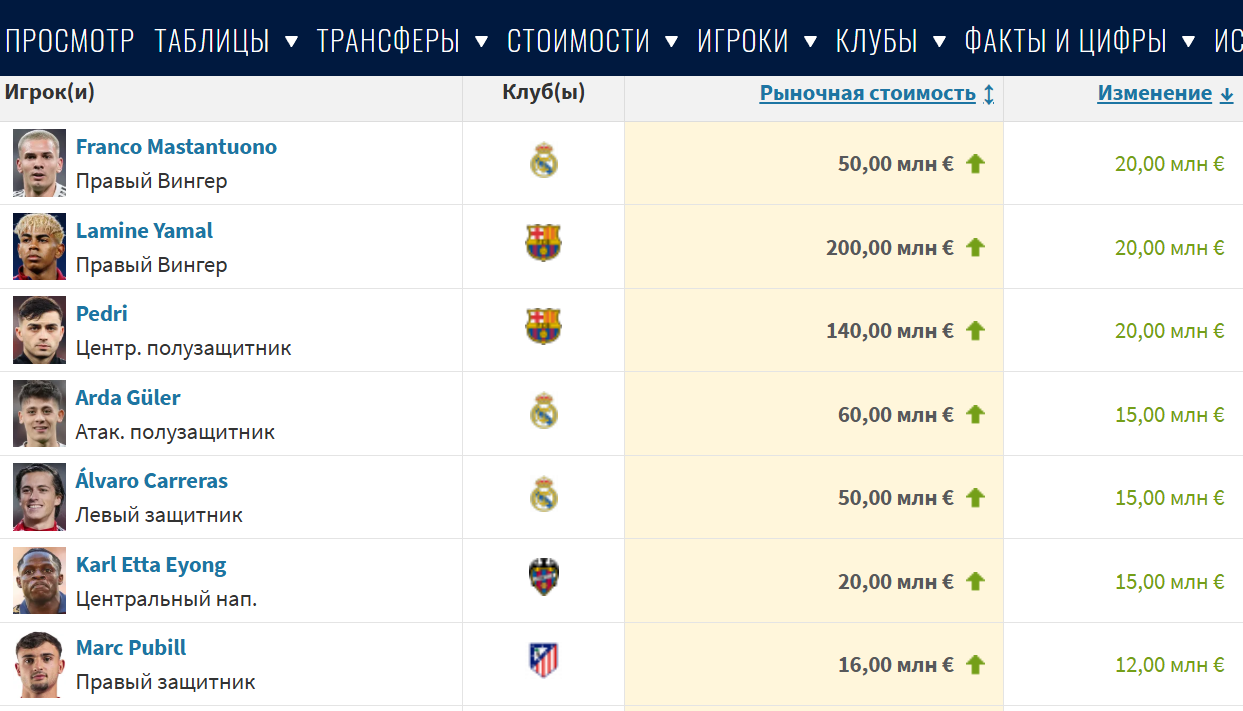Viewport: 1243px width, 711px height.
Task: Click Barcelona crest next to Lamine Yamal
Action: (x=543, y=244)
